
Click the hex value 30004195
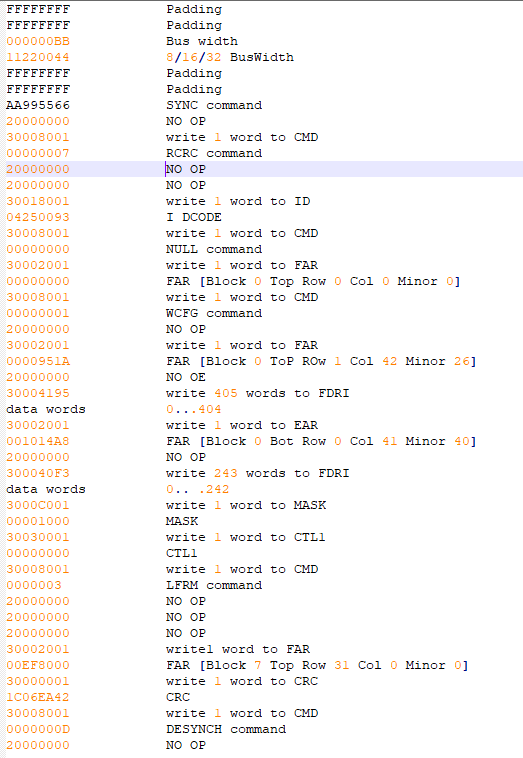click(x=38, y=393)
